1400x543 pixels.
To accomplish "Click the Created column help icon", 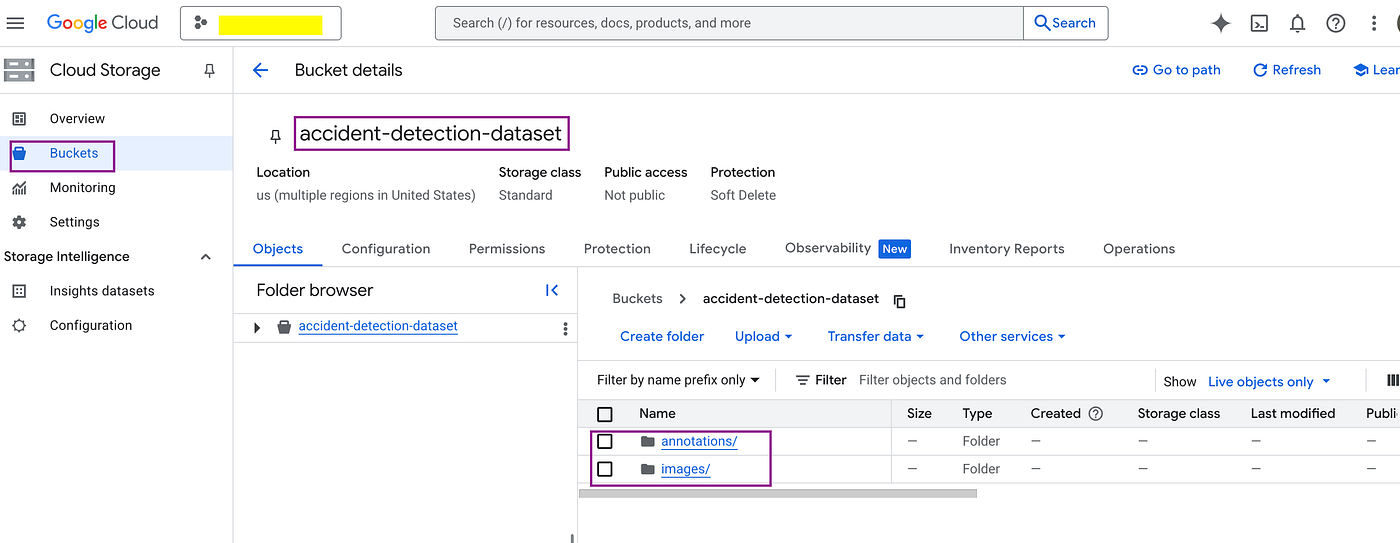I will [x=1095, y=413].
